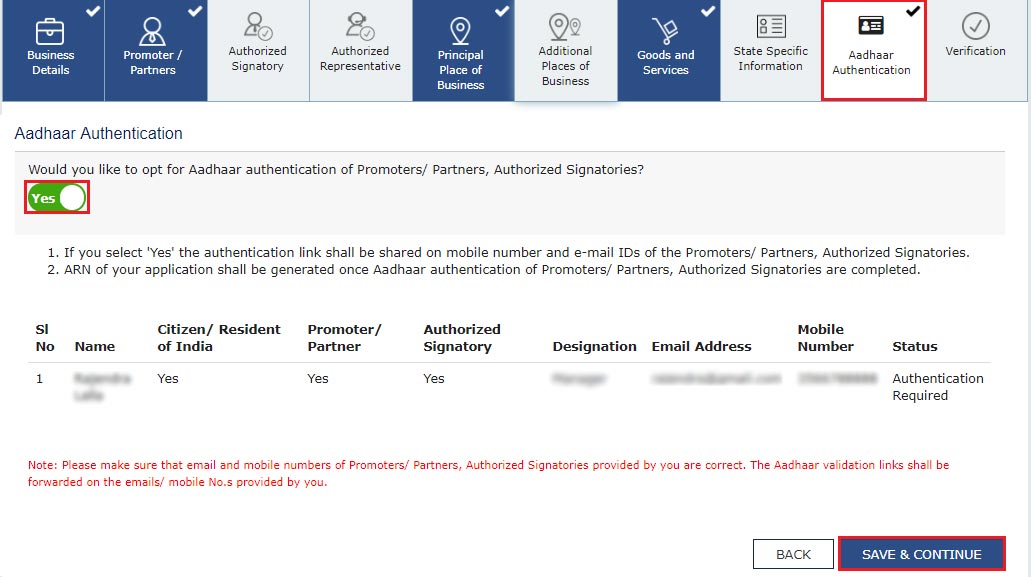Open the Verification tab

pyautogui.click(x=975, y=51)
